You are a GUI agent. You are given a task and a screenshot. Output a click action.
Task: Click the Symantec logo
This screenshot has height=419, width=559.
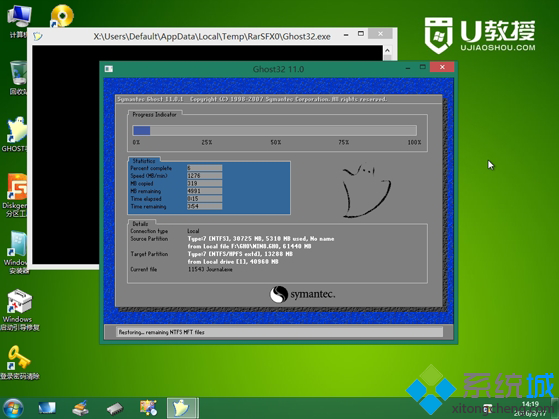point(302,295)
